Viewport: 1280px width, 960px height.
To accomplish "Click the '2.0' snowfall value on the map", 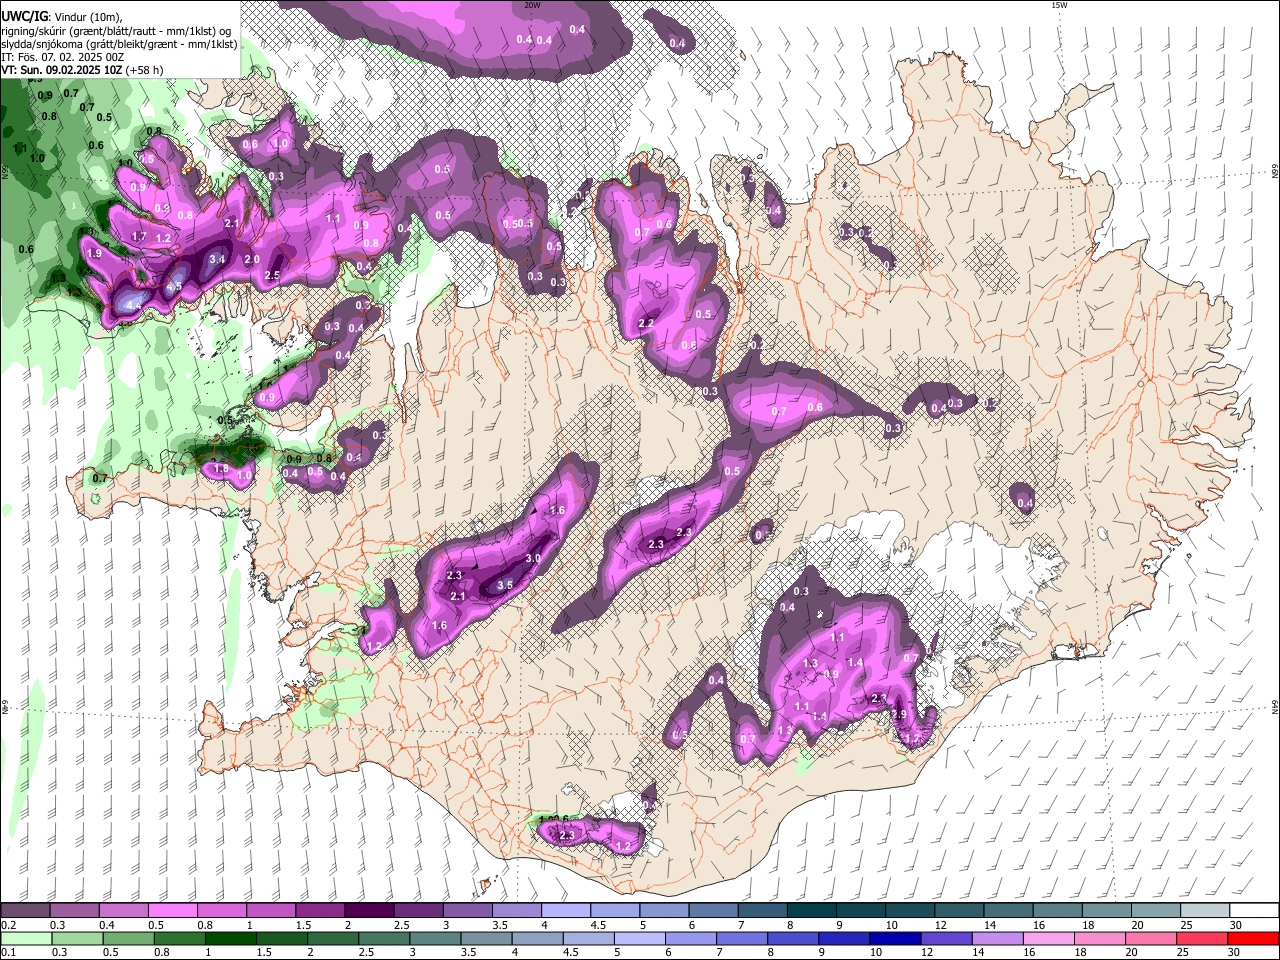I will pos(252,260).
